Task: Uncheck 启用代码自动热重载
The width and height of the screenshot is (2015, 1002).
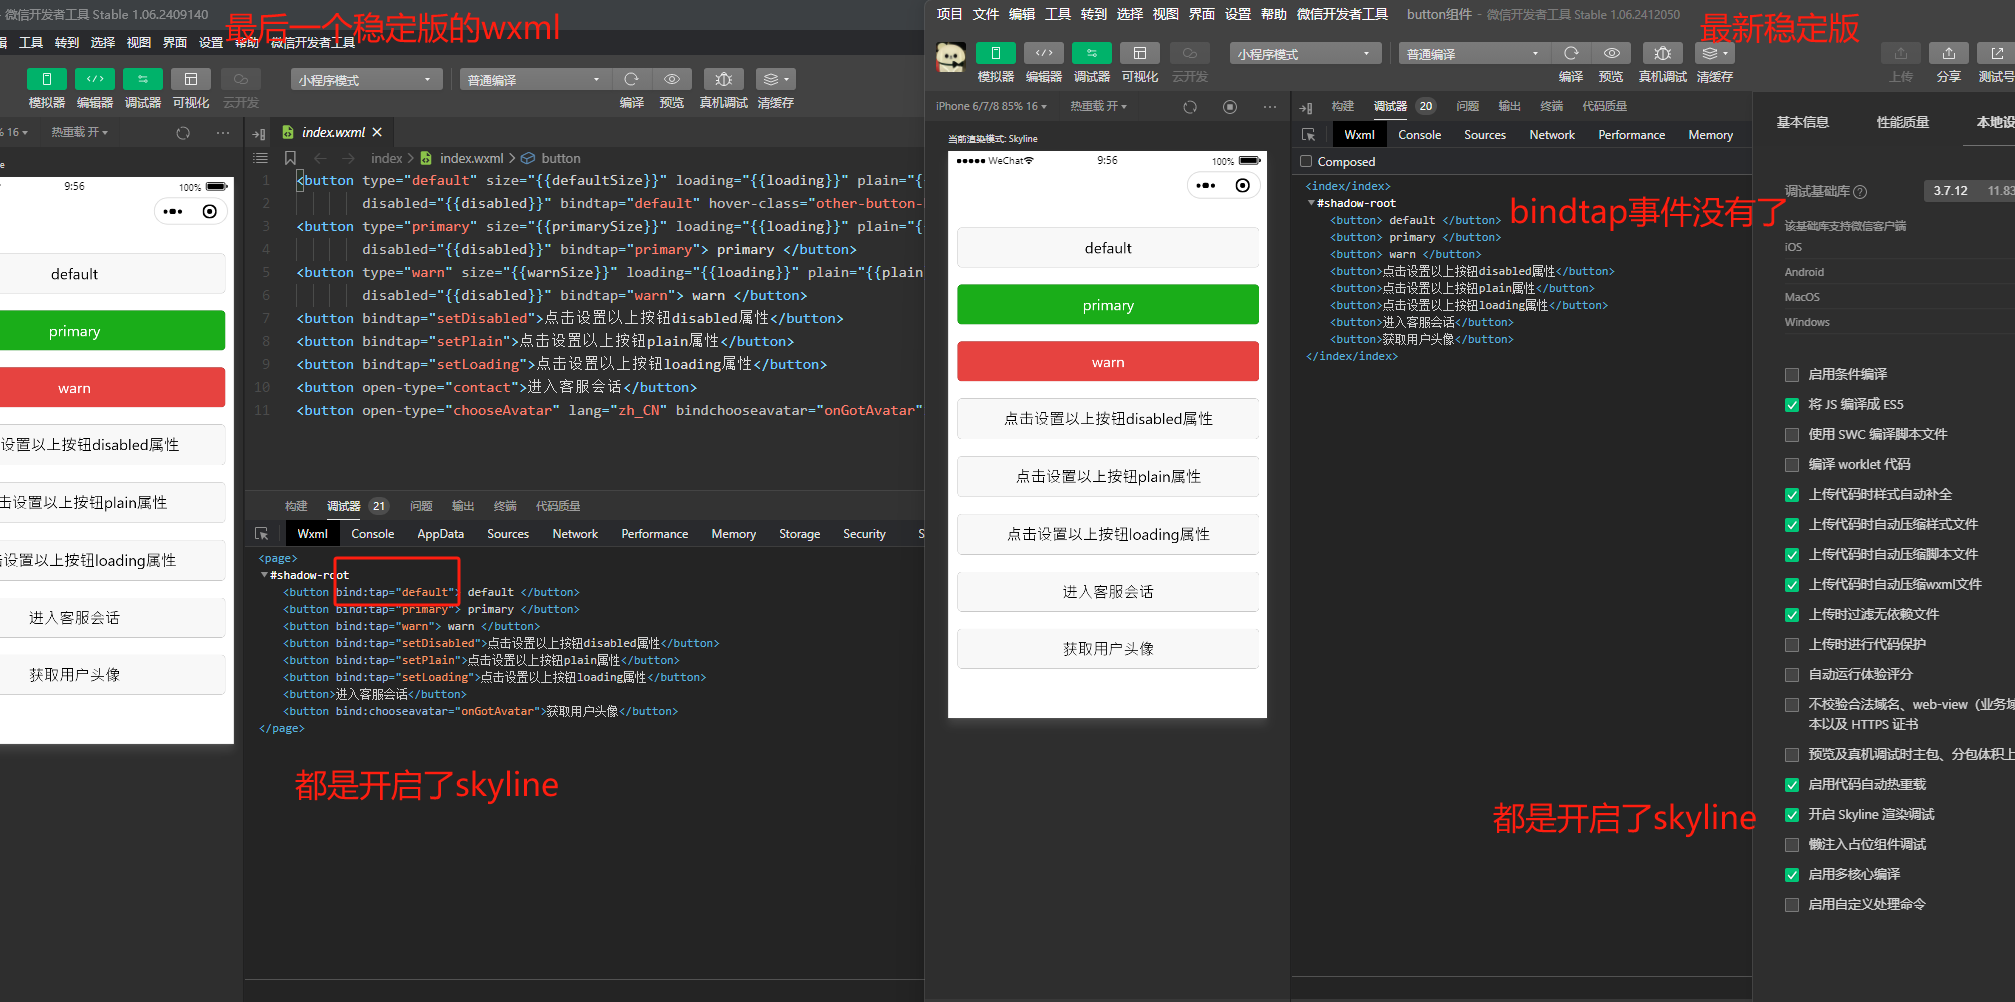Action: 1792,785
